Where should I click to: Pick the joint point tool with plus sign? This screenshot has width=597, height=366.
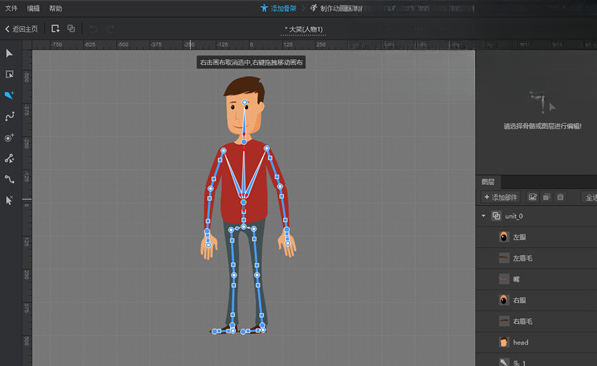click(x=9, y=137)
